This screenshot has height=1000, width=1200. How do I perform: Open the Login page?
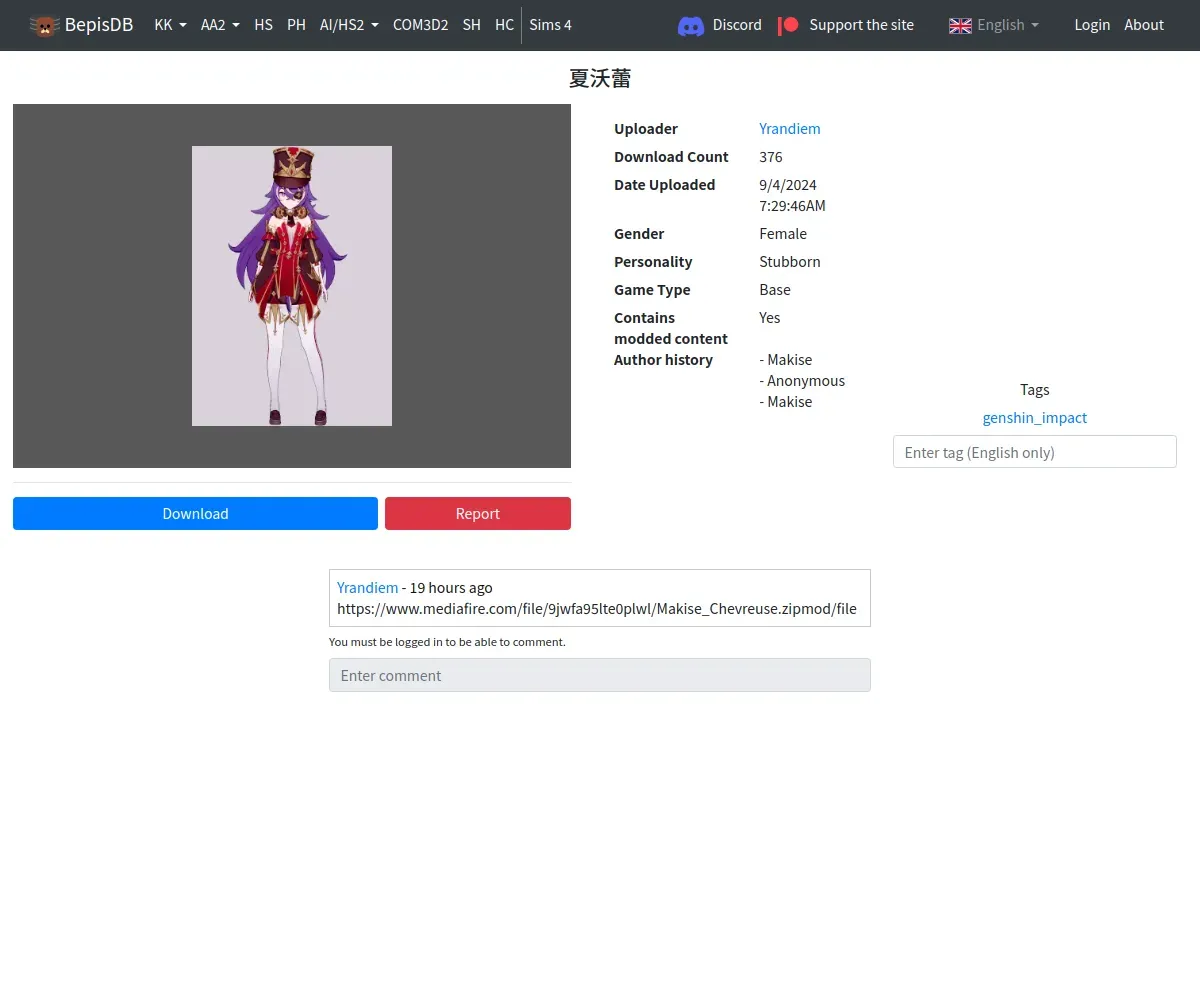[x=1092, y=25]
